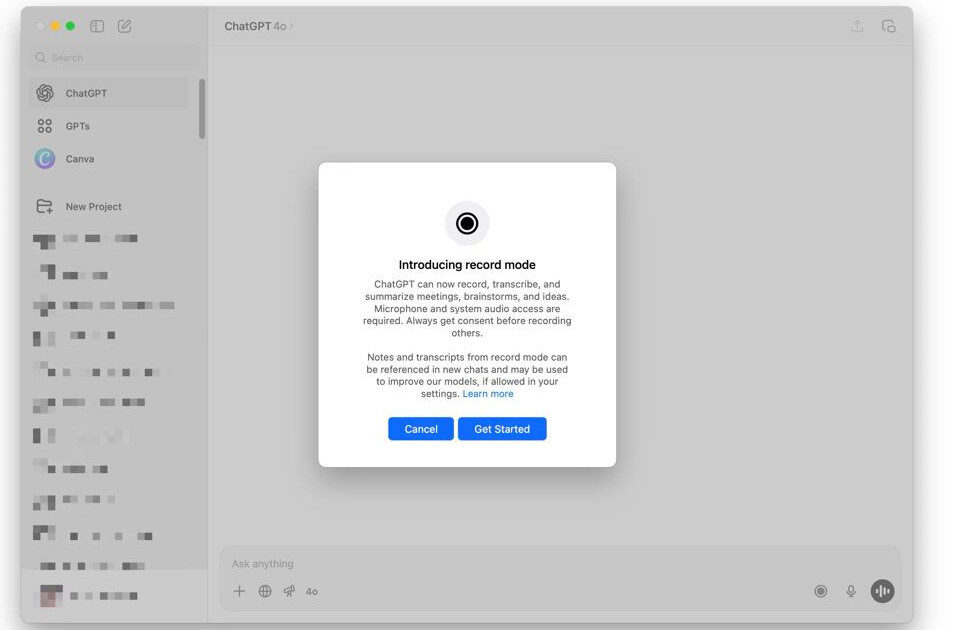The image size is (960, 630).
Task: Open the Canva app icon
Action: tap(45, 159)
